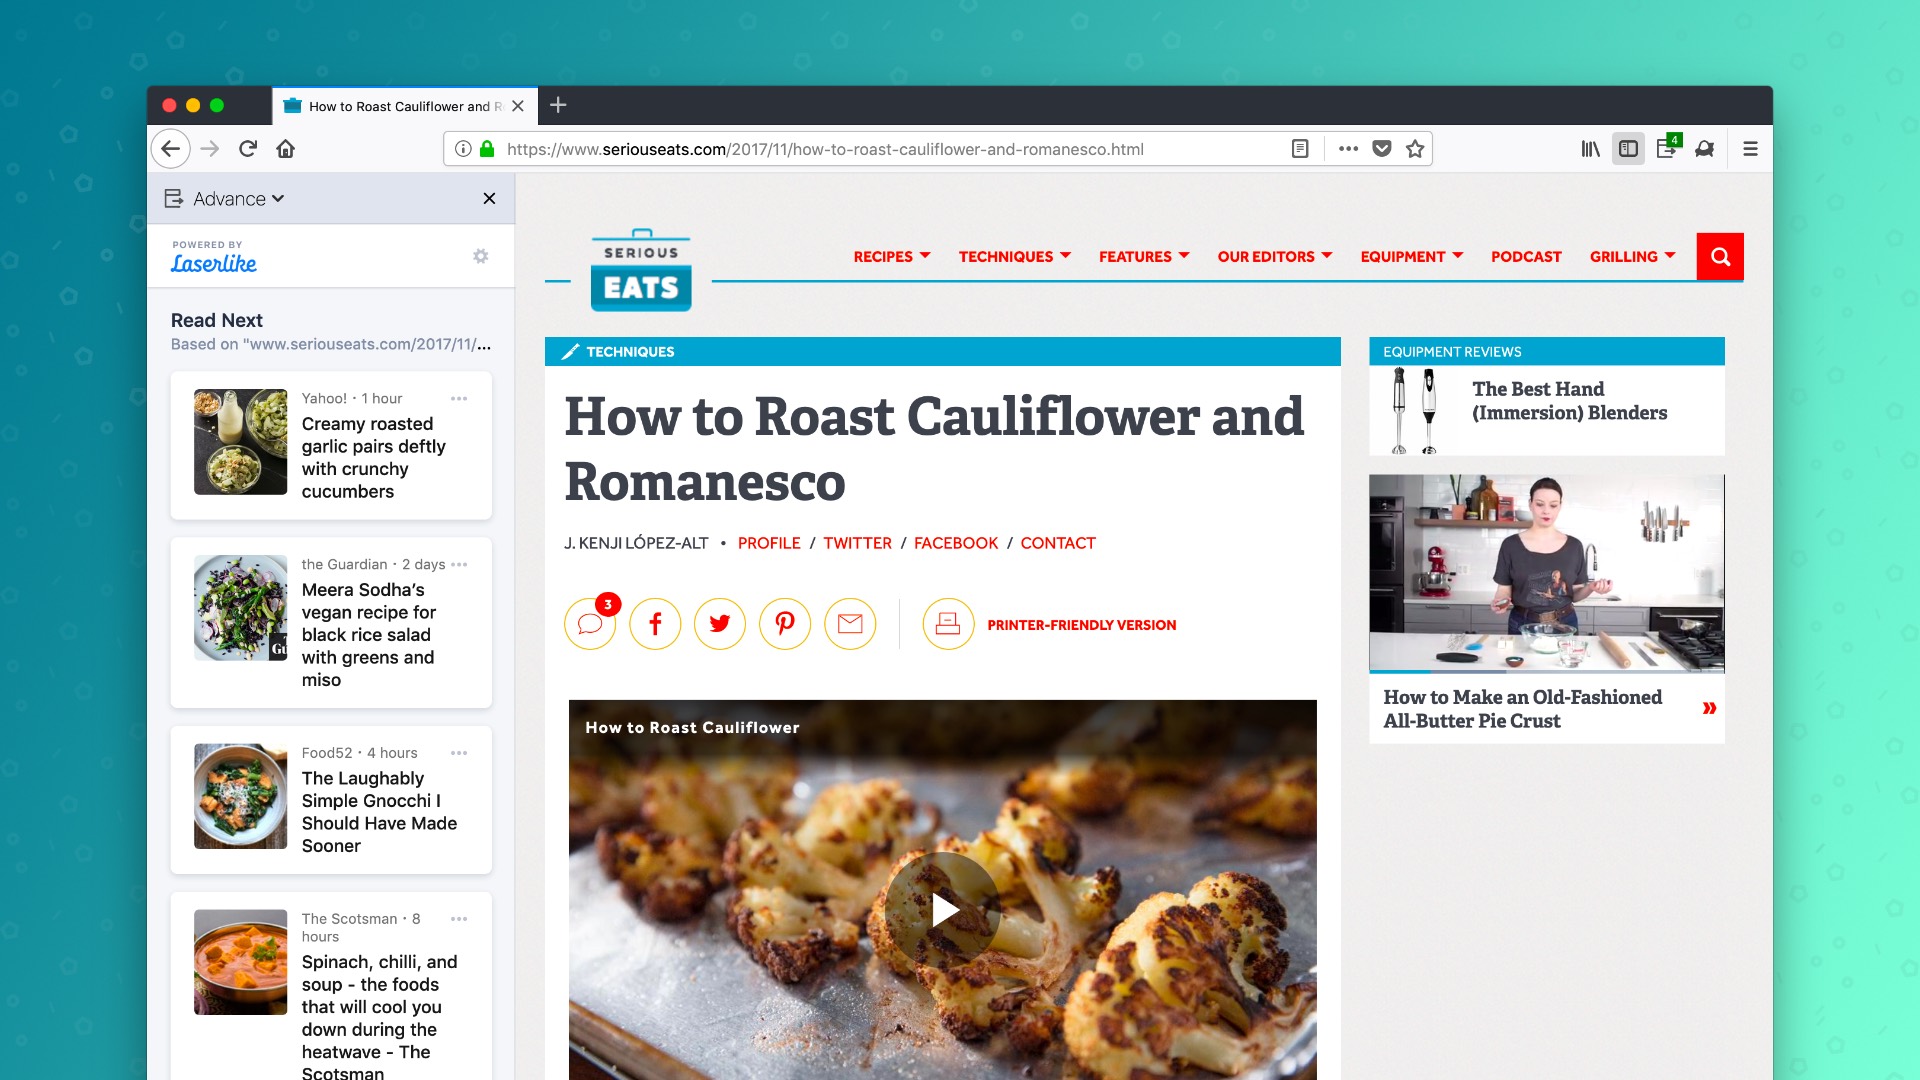Open article comments bubble
This screenshot has height=1080, width=1920.
(x=590, y=624)
